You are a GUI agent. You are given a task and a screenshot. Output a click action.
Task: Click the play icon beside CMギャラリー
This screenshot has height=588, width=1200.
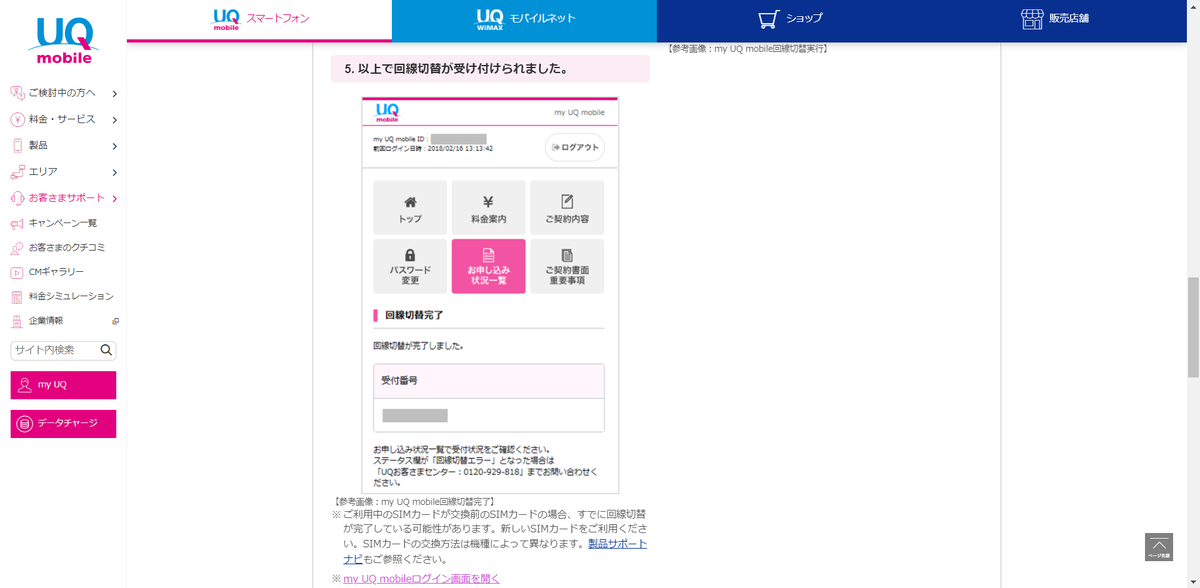click(x=17, y=272)
